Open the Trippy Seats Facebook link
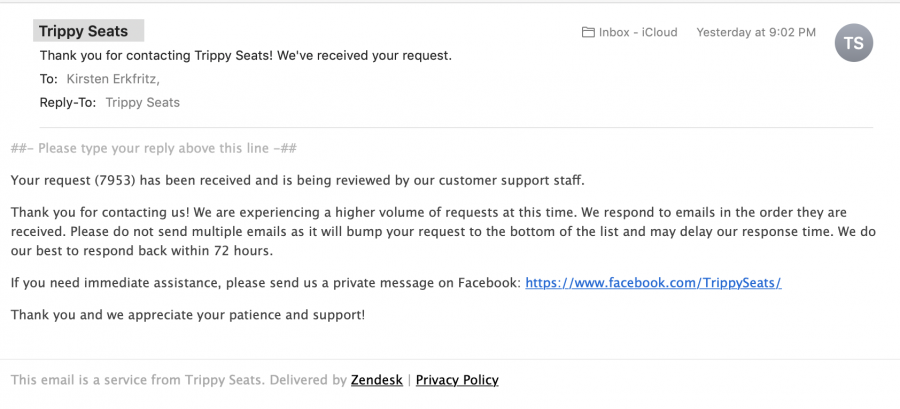Viewport: 900px width, 409px height. click(653, 283)
